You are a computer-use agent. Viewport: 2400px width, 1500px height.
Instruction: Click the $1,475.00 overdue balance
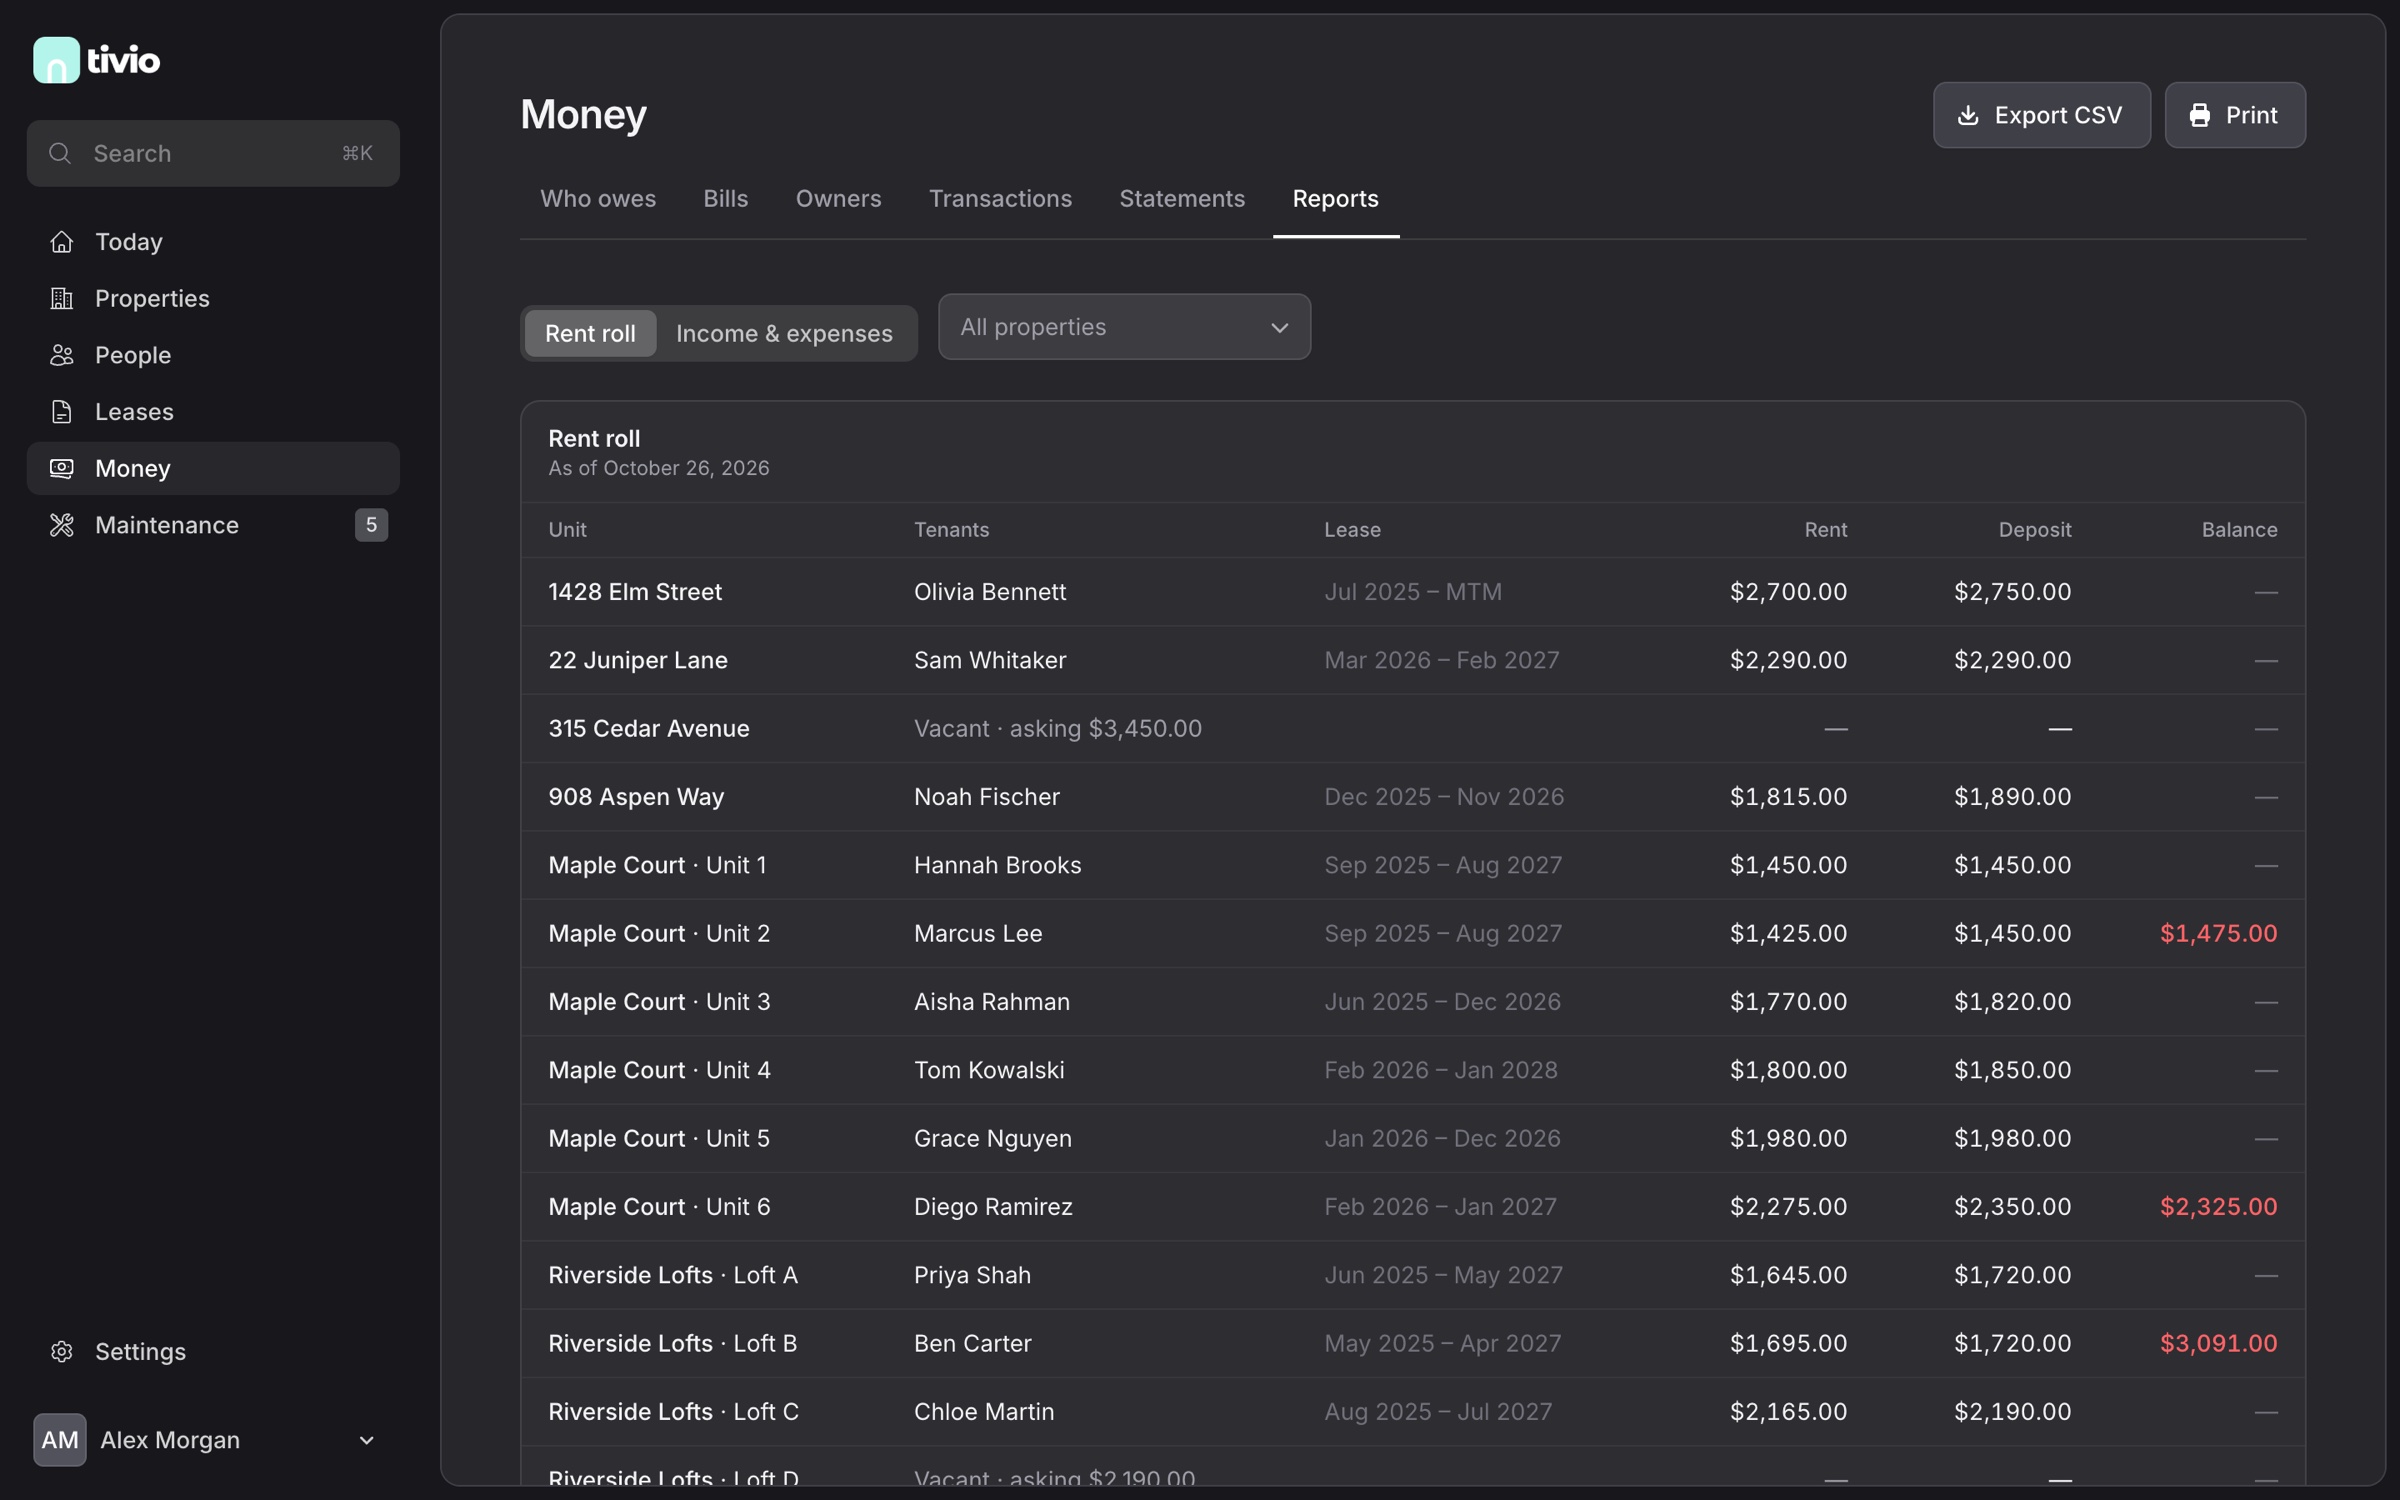coord(2218,933)
